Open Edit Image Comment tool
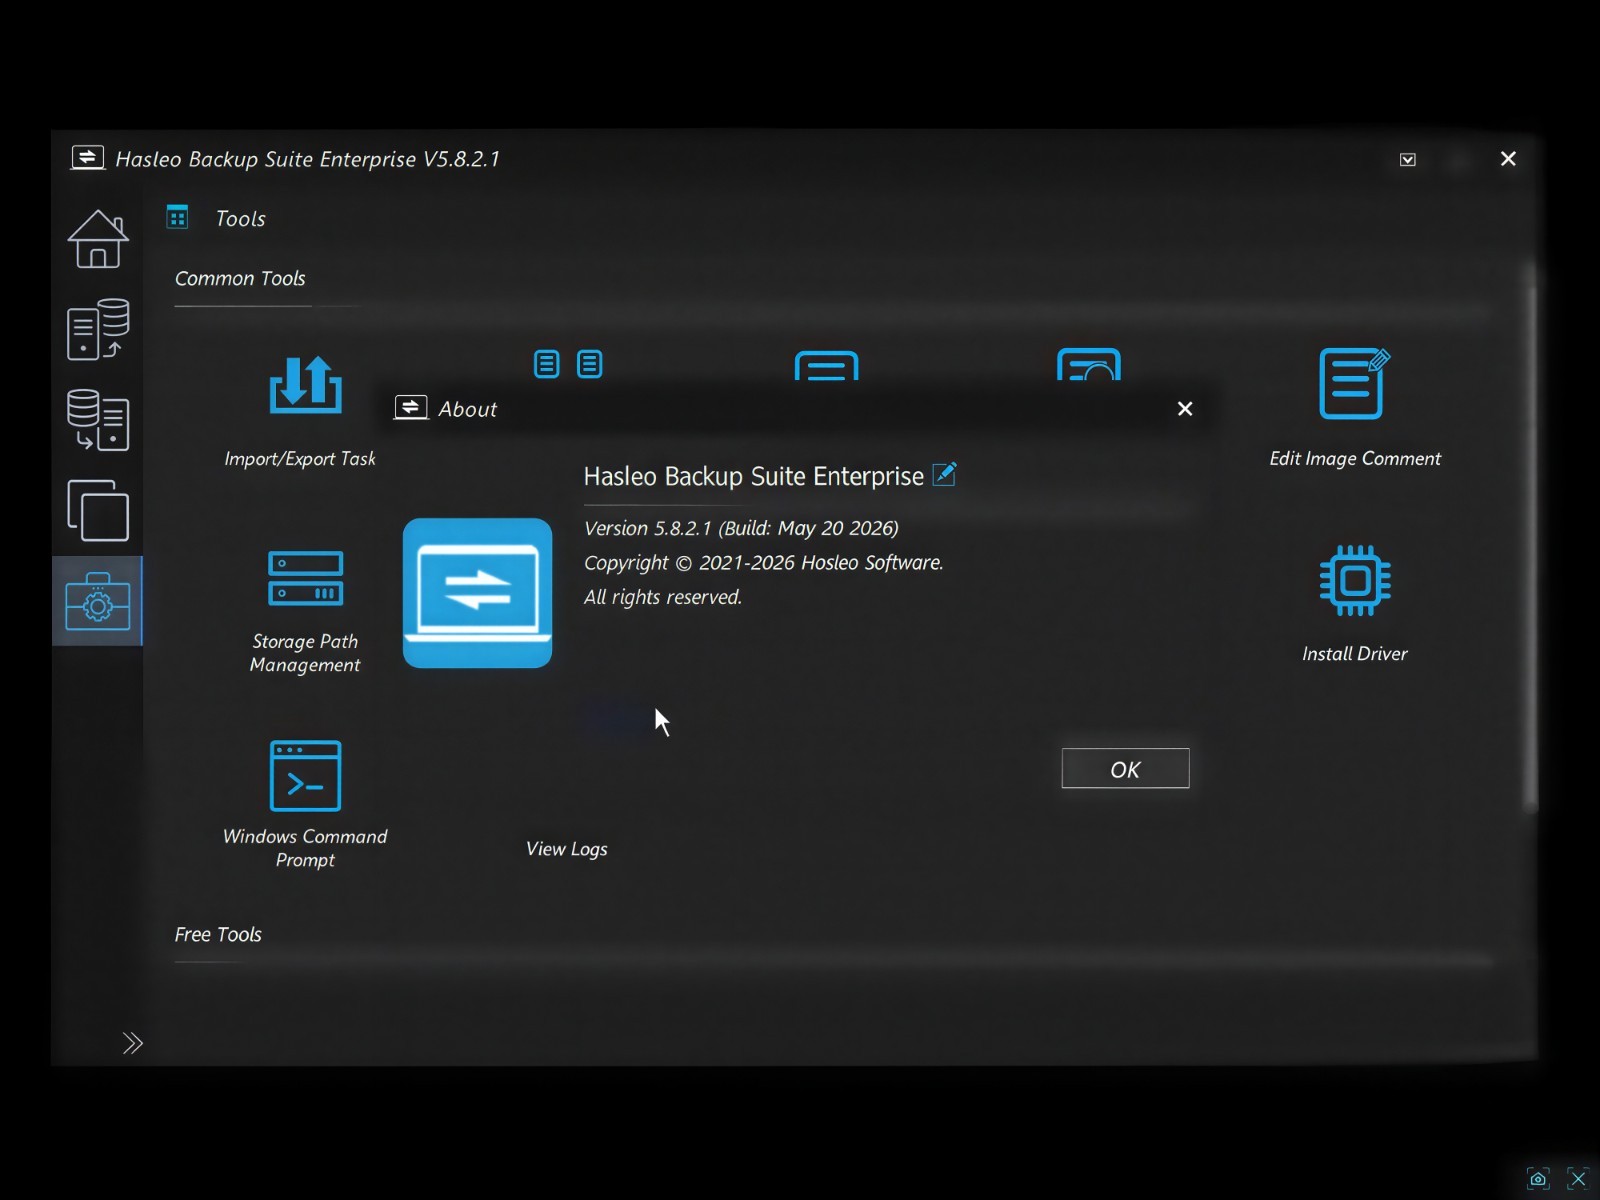The image size is (1600, 1200). [x=1354, y=383]
